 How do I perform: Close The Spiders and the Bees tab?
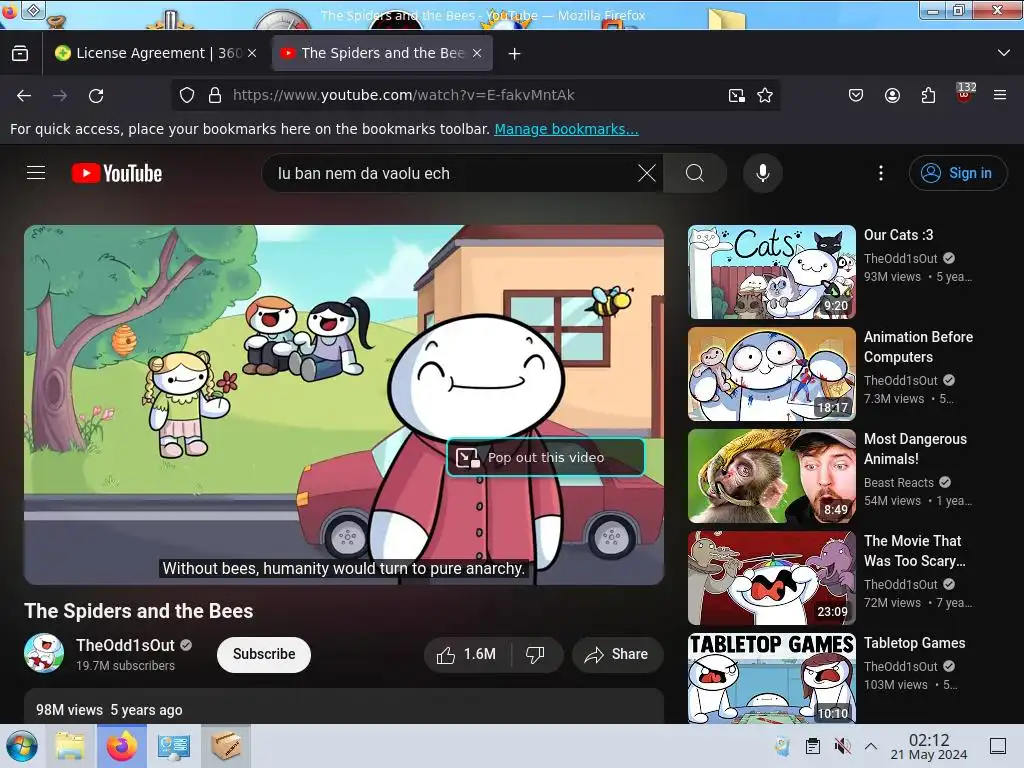(477, 54)
